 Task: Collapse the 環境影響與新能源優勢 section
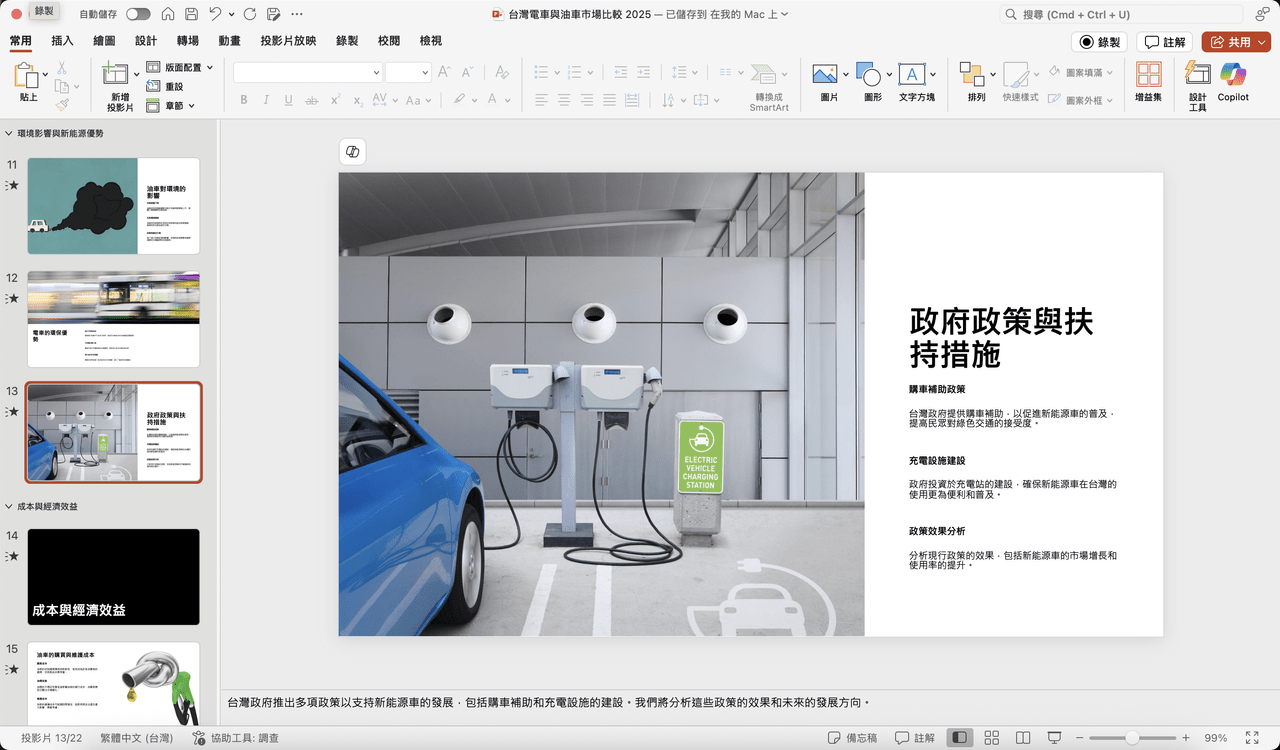tap(9, 133)
